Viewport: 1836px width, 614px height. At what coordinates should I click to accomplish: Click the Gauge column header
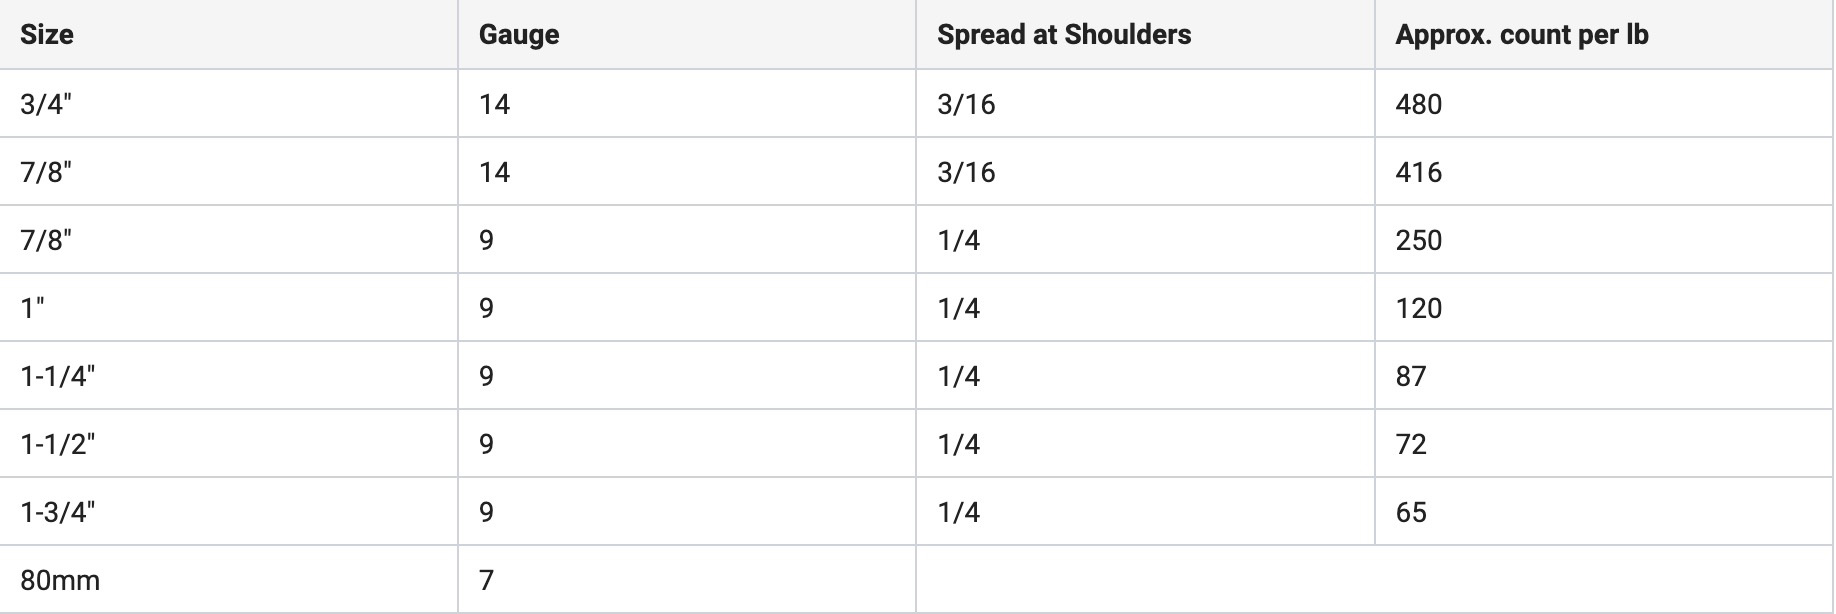[x=519, y=35]
